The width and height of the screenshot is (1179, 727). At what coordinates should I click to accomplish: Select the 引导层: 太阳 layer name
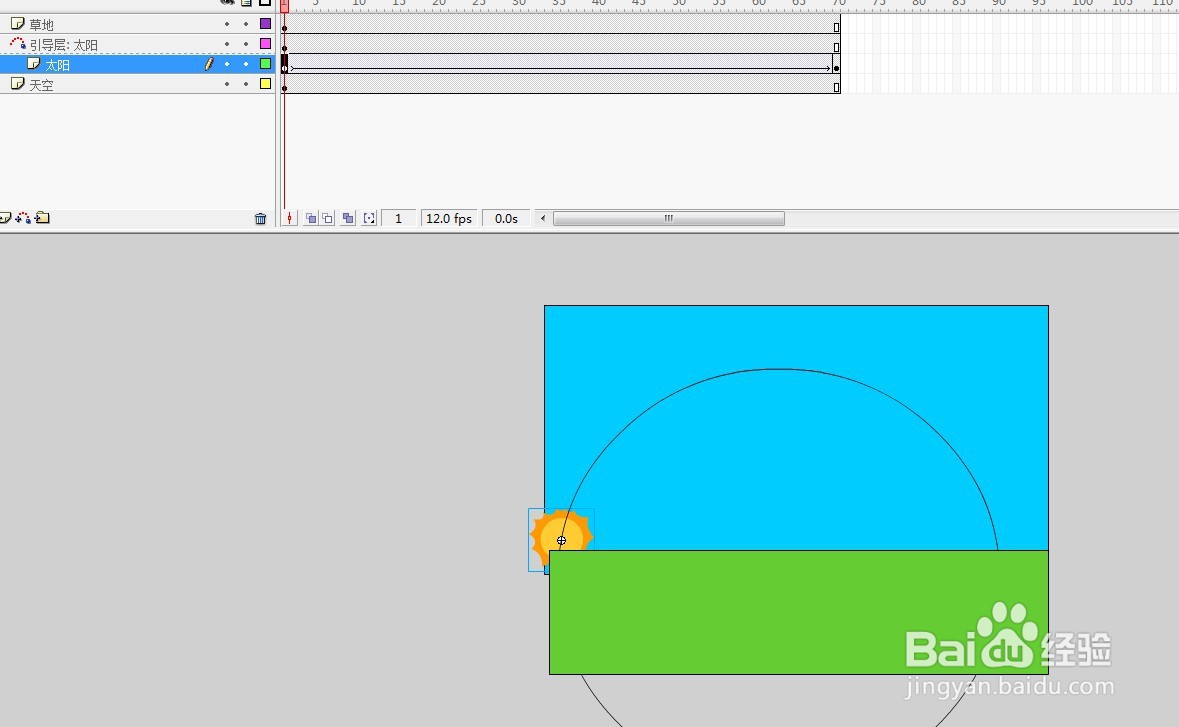pos(64,45)
